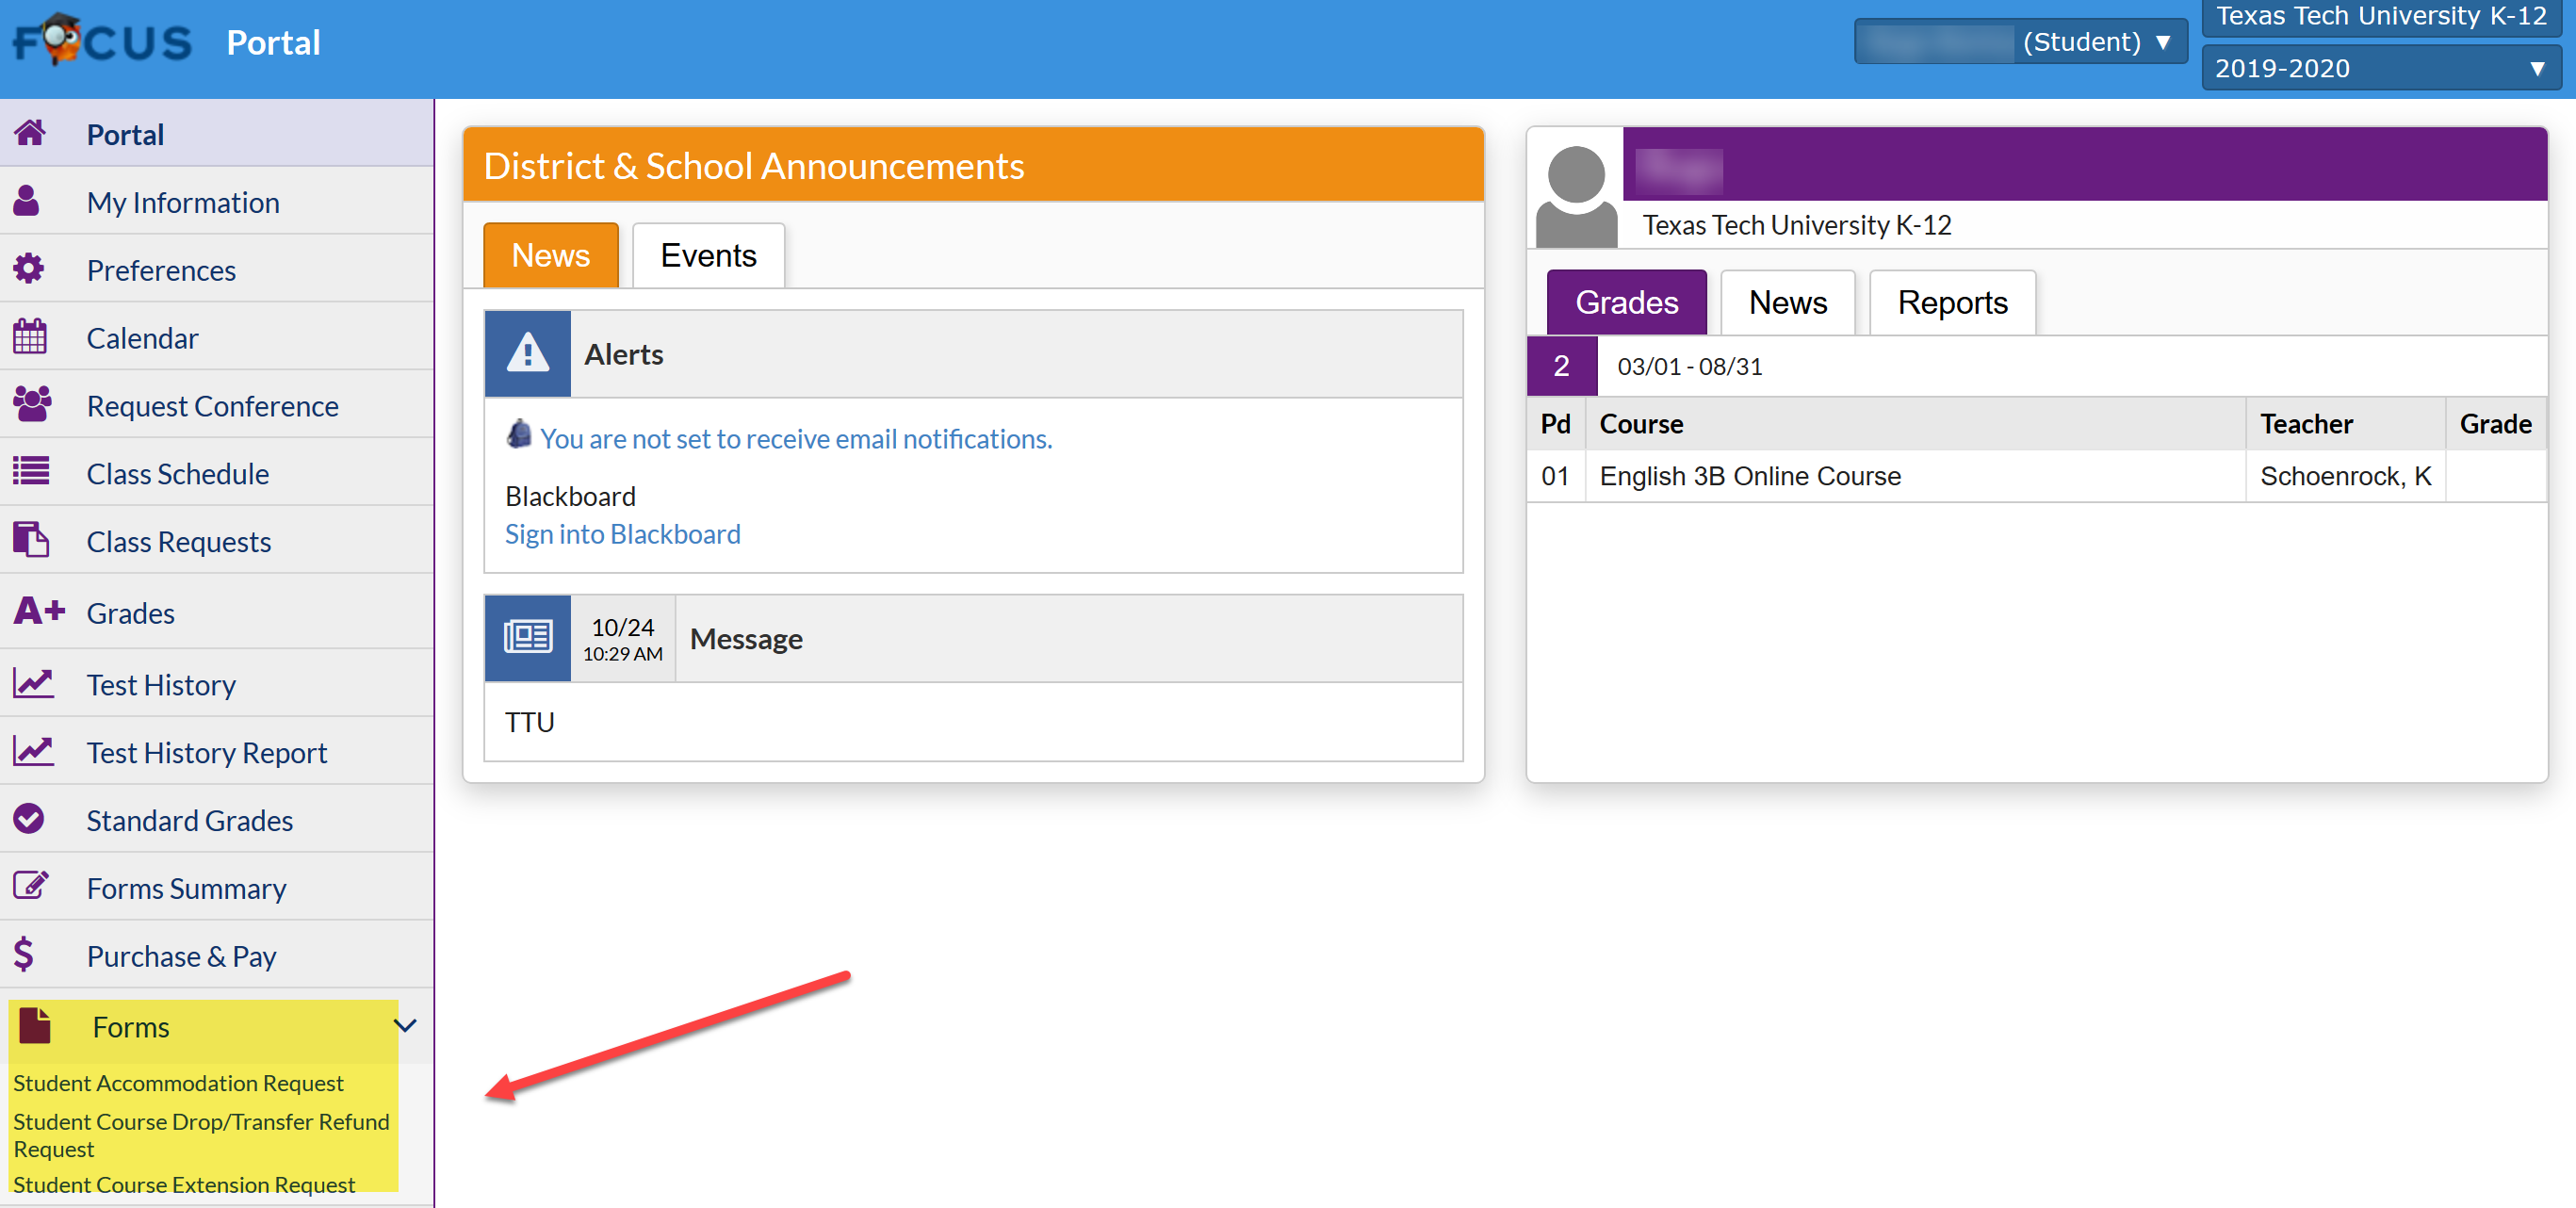
Task: Click the Standard Grades checkmark icon
Action: pos(29,819)
